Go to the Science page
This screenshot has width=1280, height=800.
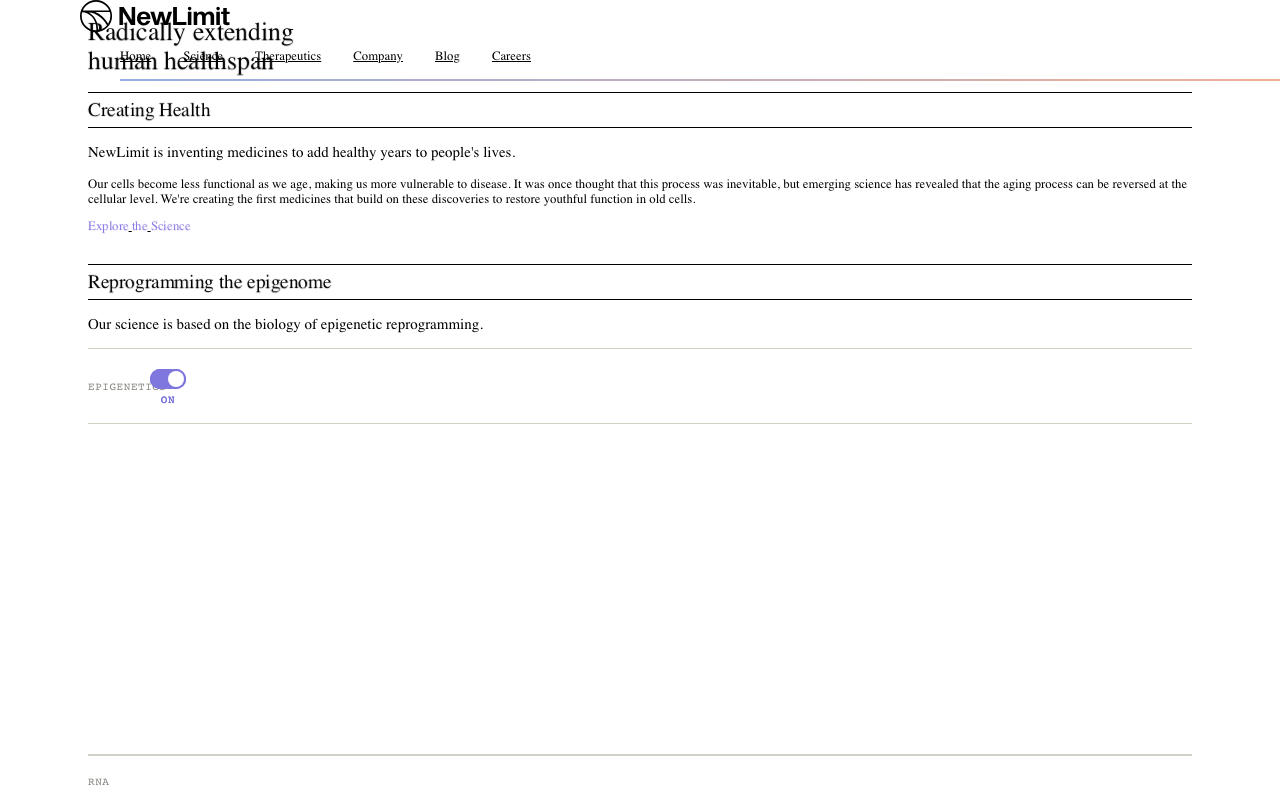click(203, 57)
